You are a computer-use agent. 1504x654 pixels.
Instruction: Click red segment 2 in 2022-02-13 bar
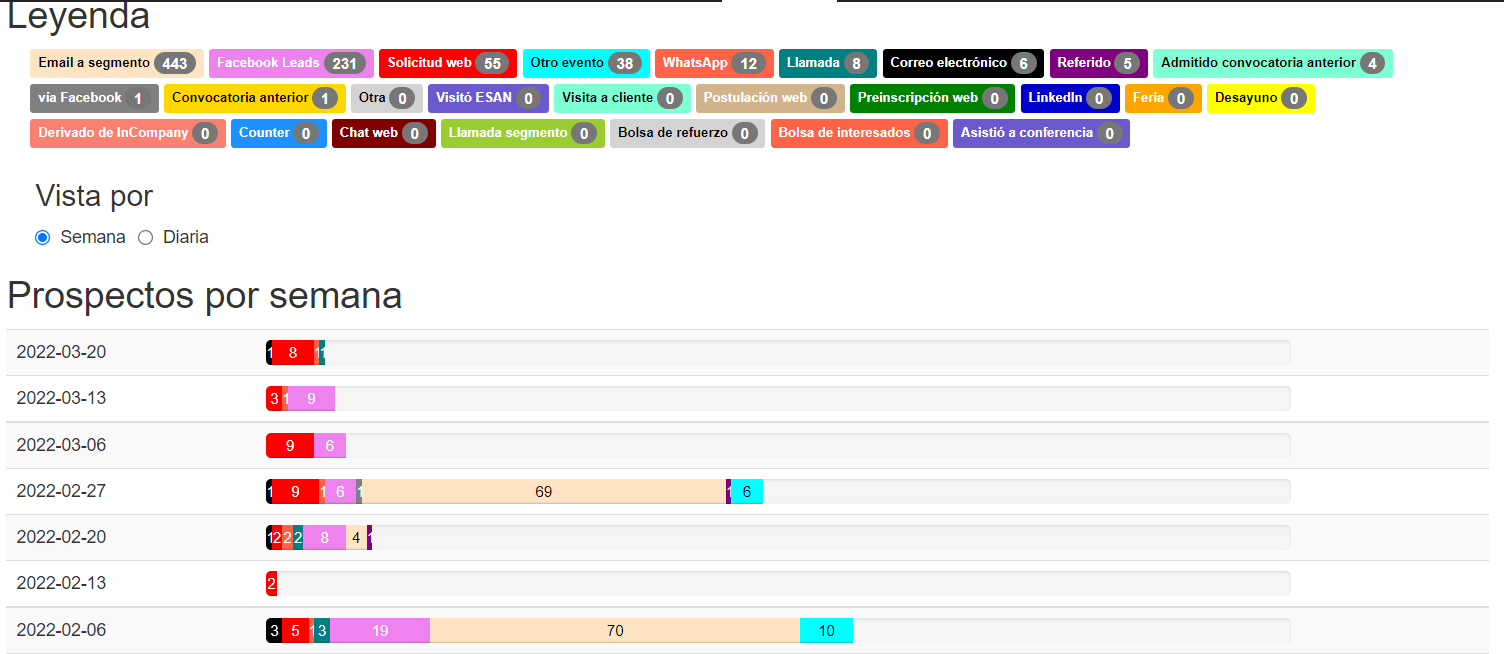(x=271, y=583)
